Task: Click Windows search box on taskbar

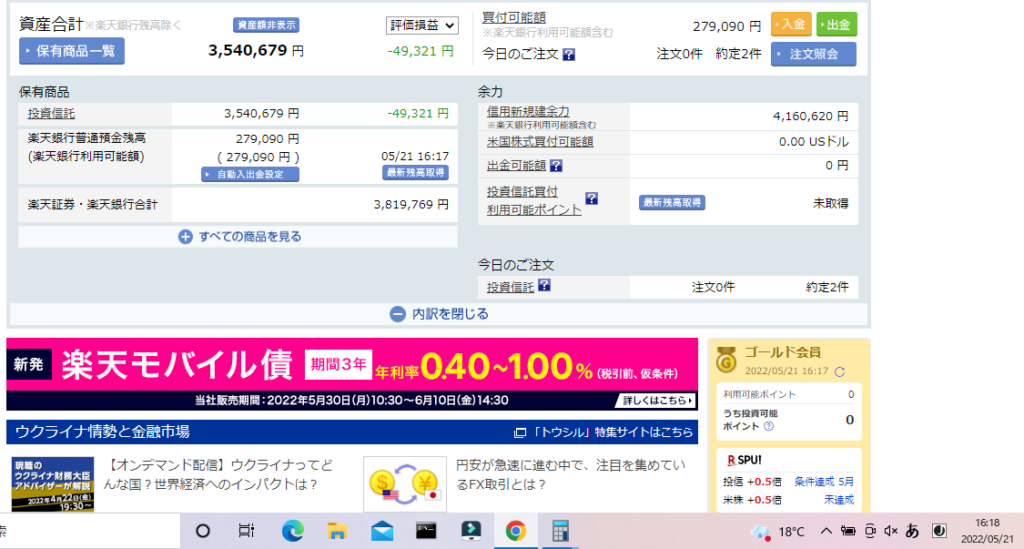Action: (x=89, y=531)
